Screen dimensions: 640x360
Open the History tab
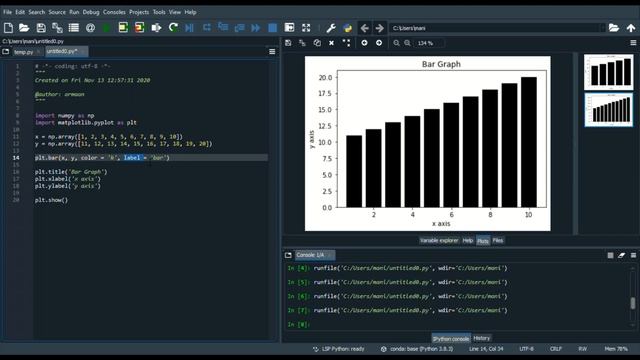[x=482, y=338]
